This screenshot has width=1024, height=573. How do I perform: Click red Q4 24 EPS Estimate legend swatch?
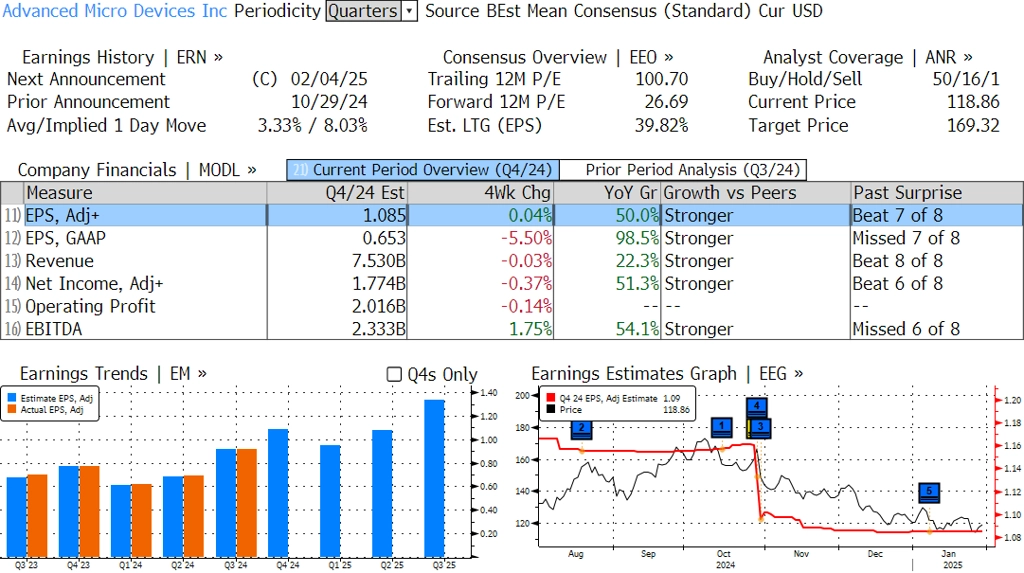coord(551,398)
